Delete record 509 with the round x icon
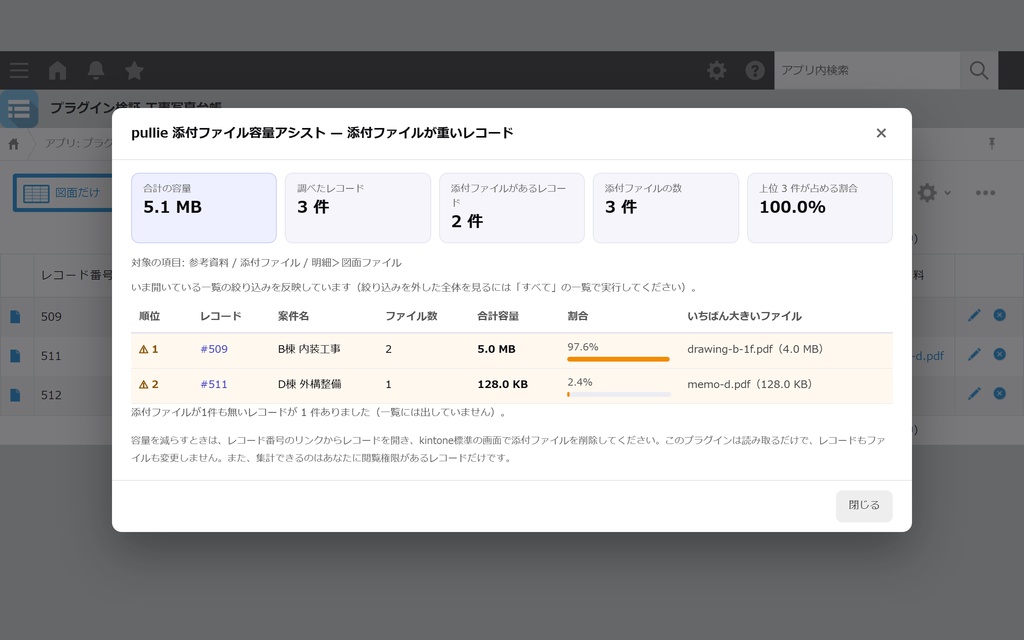This screenshot has width=1024, height=640. pos(999,315)
